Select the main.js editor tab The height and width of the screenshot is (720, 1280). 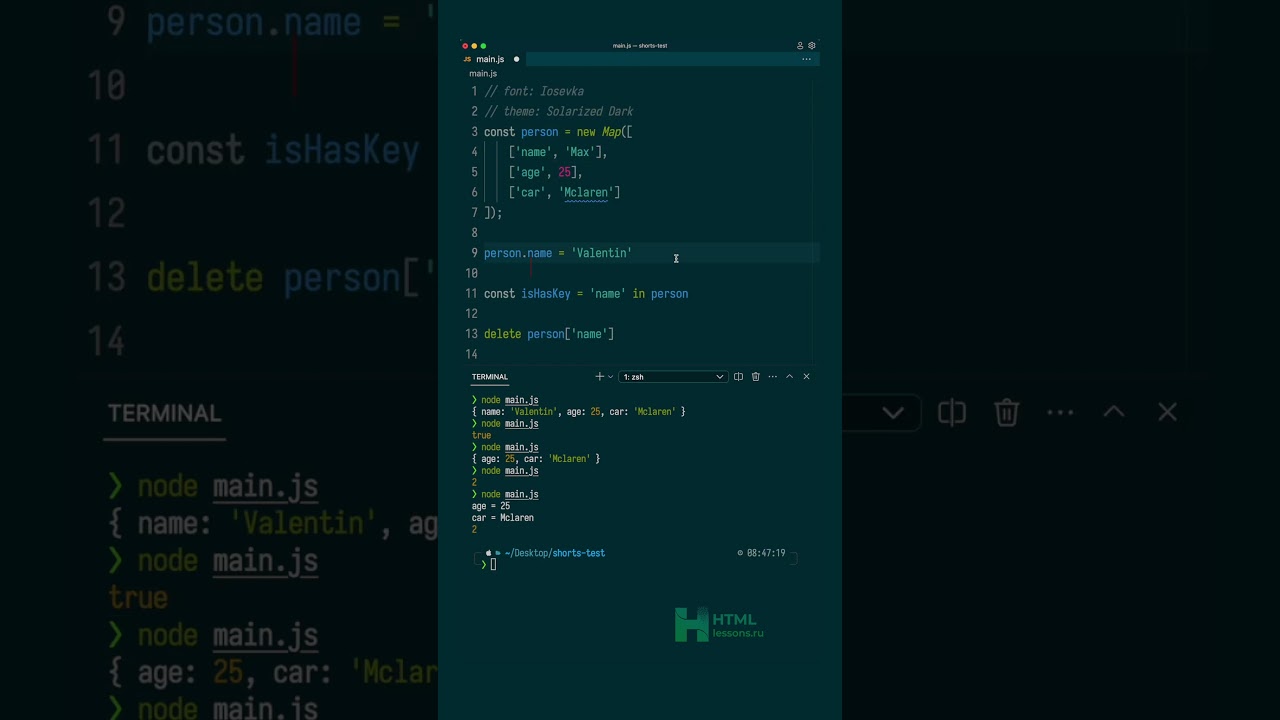tap(490, 59)
